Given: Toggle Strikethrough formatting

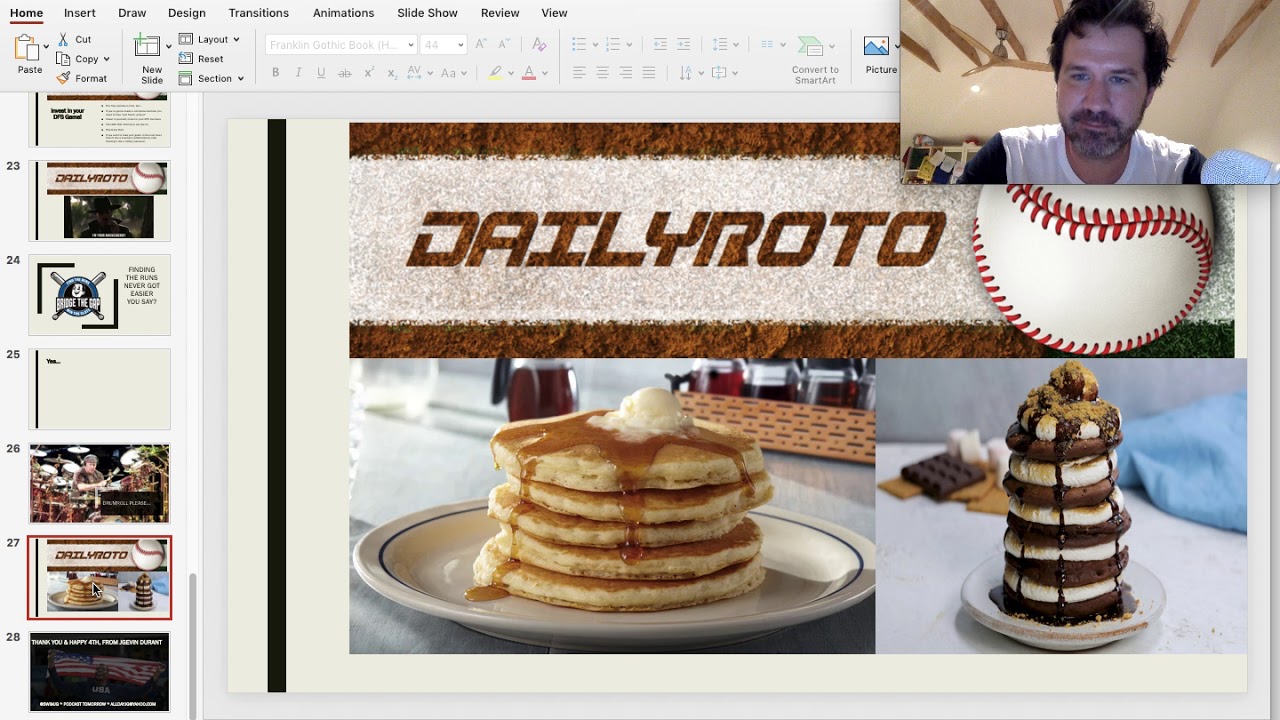Looking at the screenshot, I should tap(345, 73).
